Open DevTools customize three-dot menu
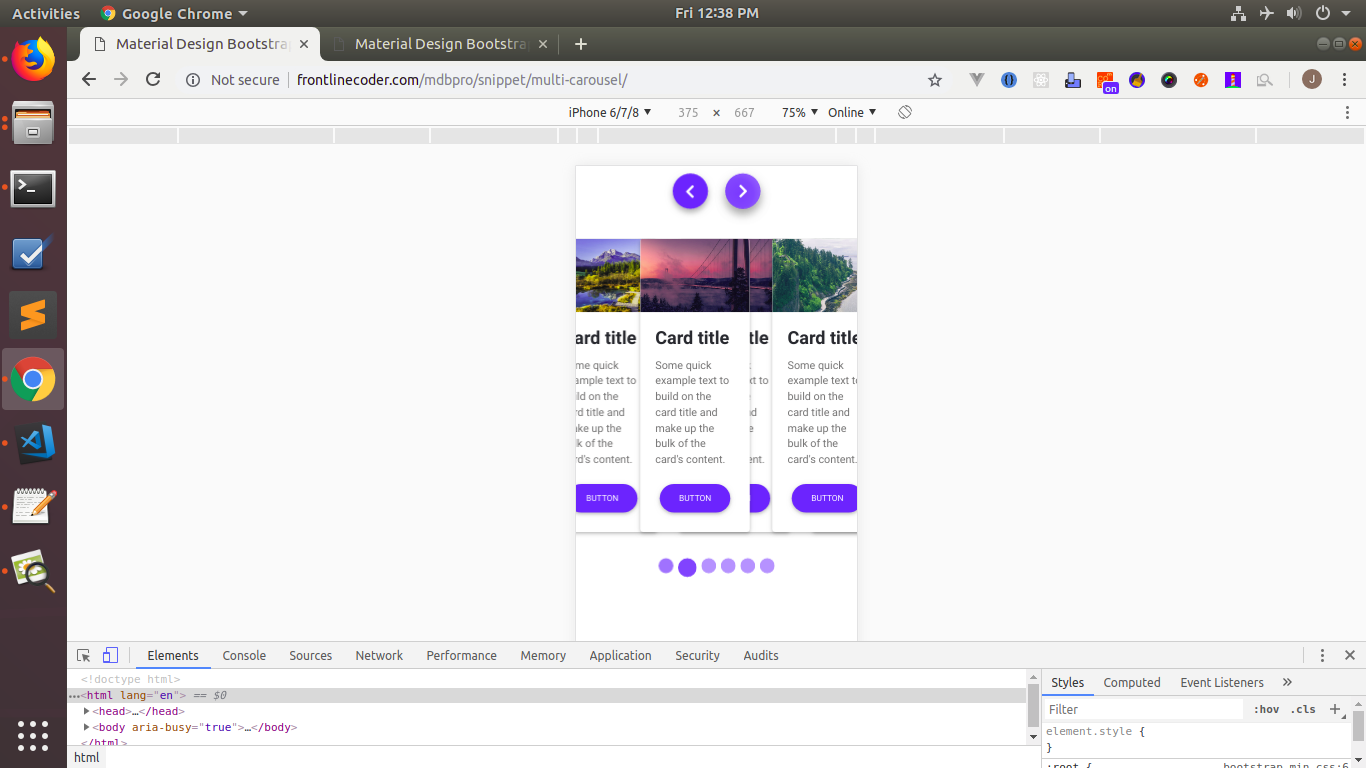The image size is (1366, 768). point(1322,656)
